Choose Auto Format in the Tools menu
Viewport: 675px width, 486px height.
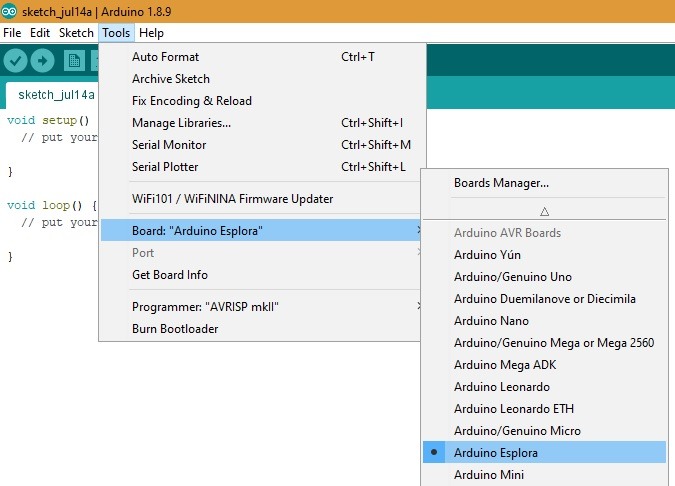tap(260, 57)
